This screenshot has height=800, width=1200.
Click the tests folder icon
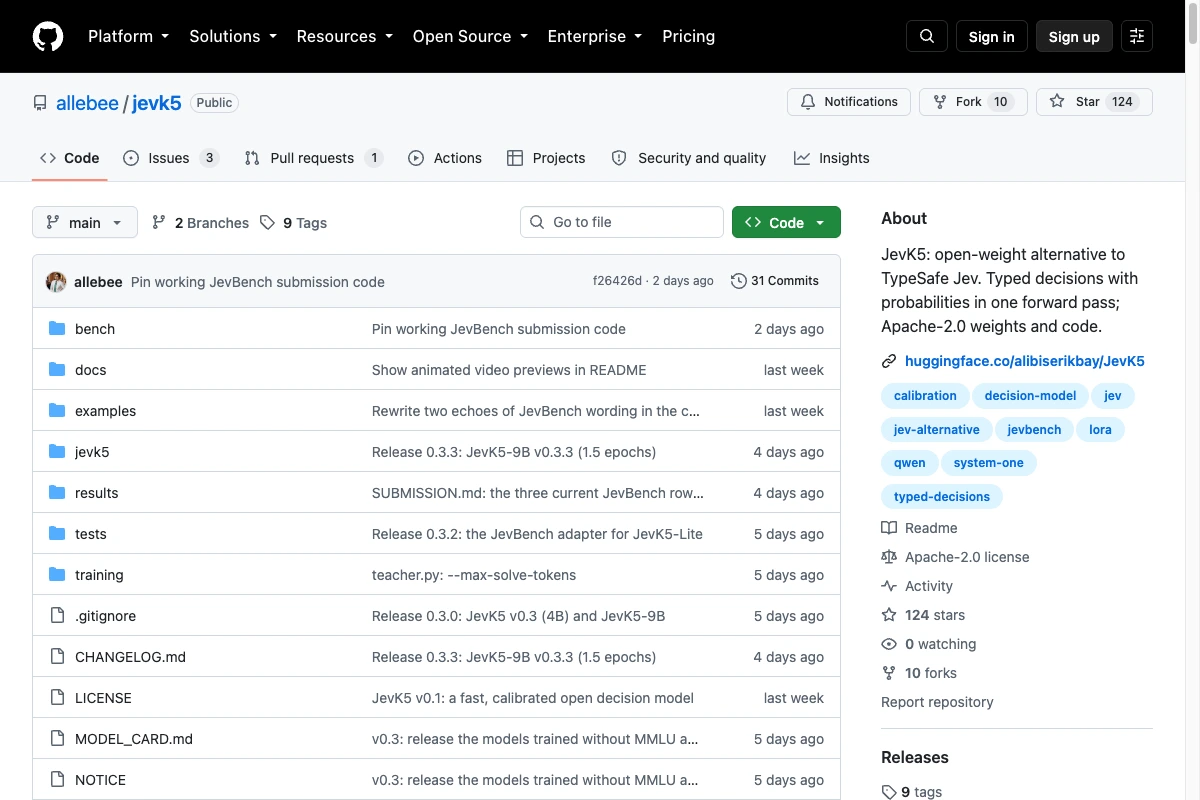[x=57, y=534]
